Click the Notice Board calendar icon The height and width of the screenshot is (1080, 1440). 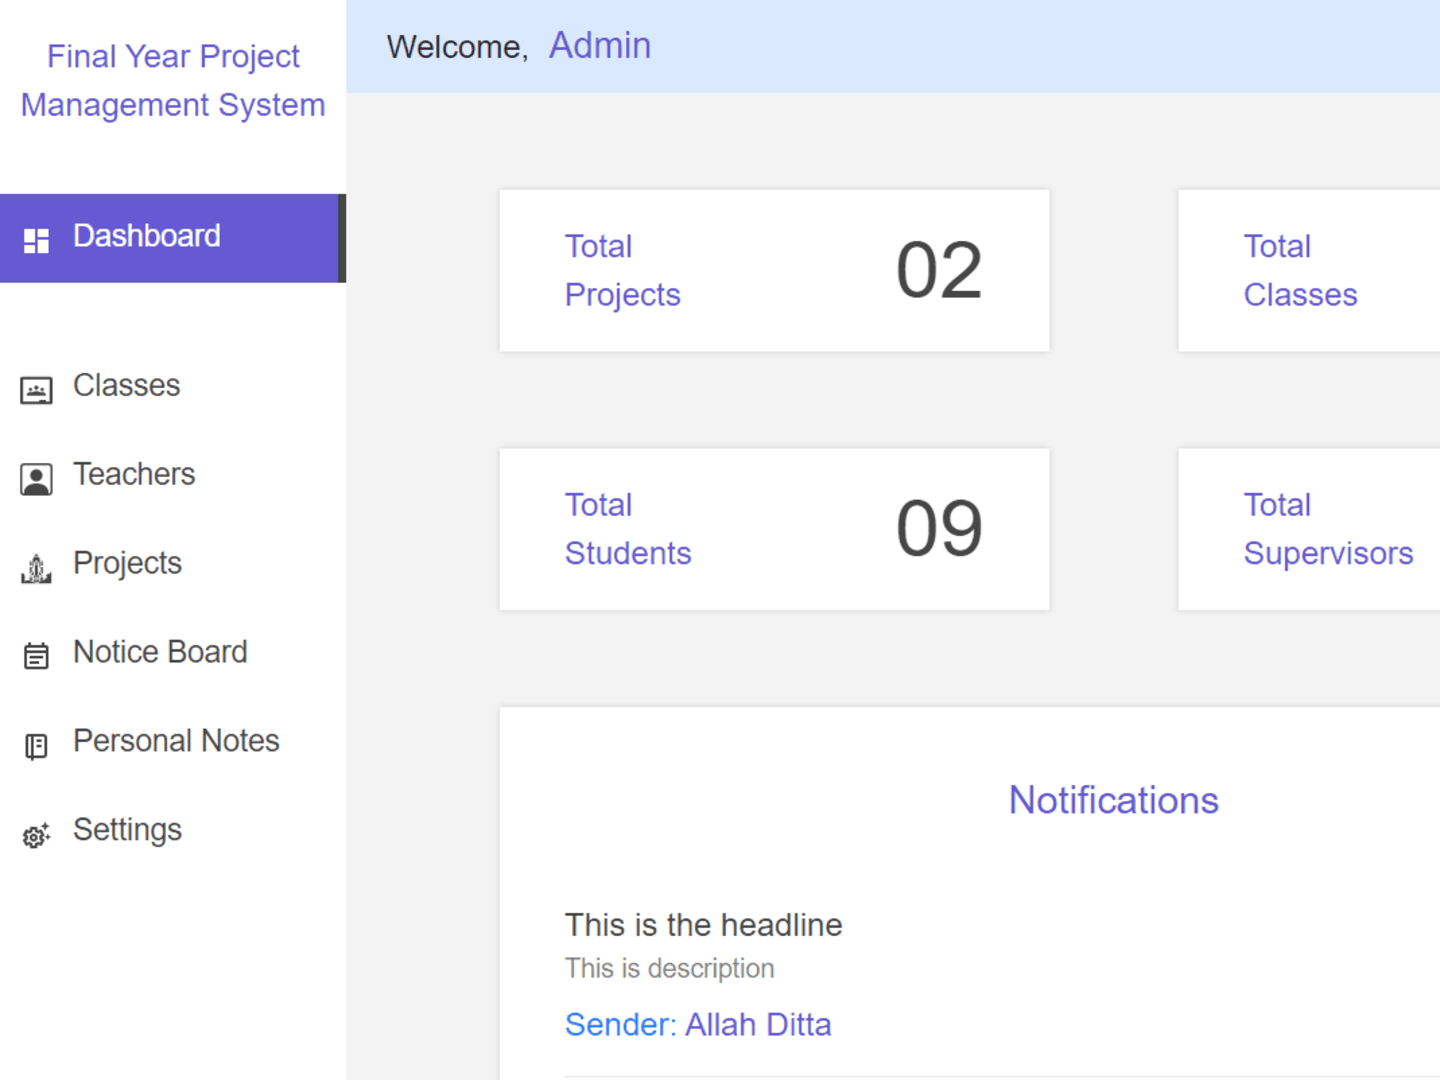click(36, 656)
